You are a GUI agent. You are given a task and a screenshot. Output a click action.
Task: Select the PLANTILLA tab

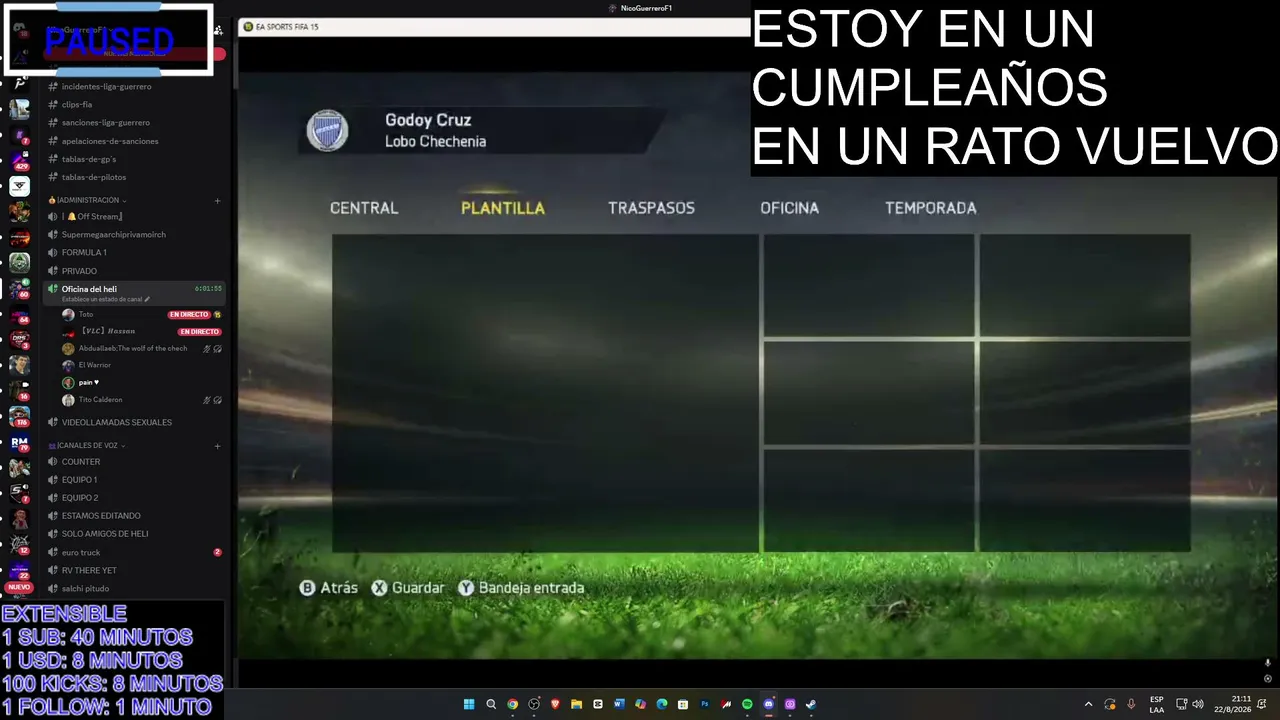503,208
